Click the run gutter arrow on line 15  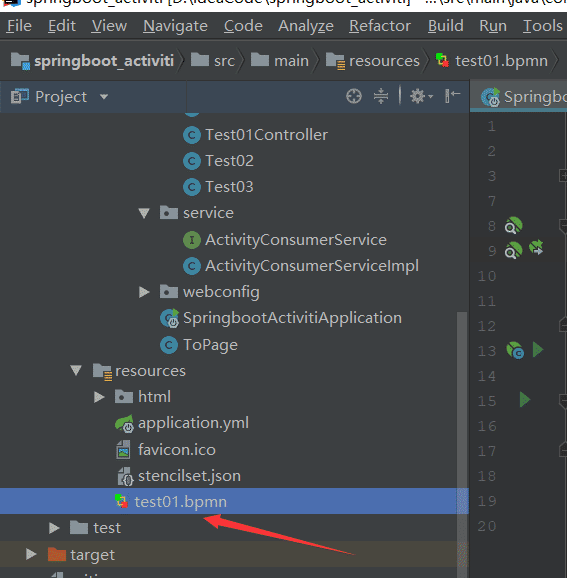(x=525, y=400)
